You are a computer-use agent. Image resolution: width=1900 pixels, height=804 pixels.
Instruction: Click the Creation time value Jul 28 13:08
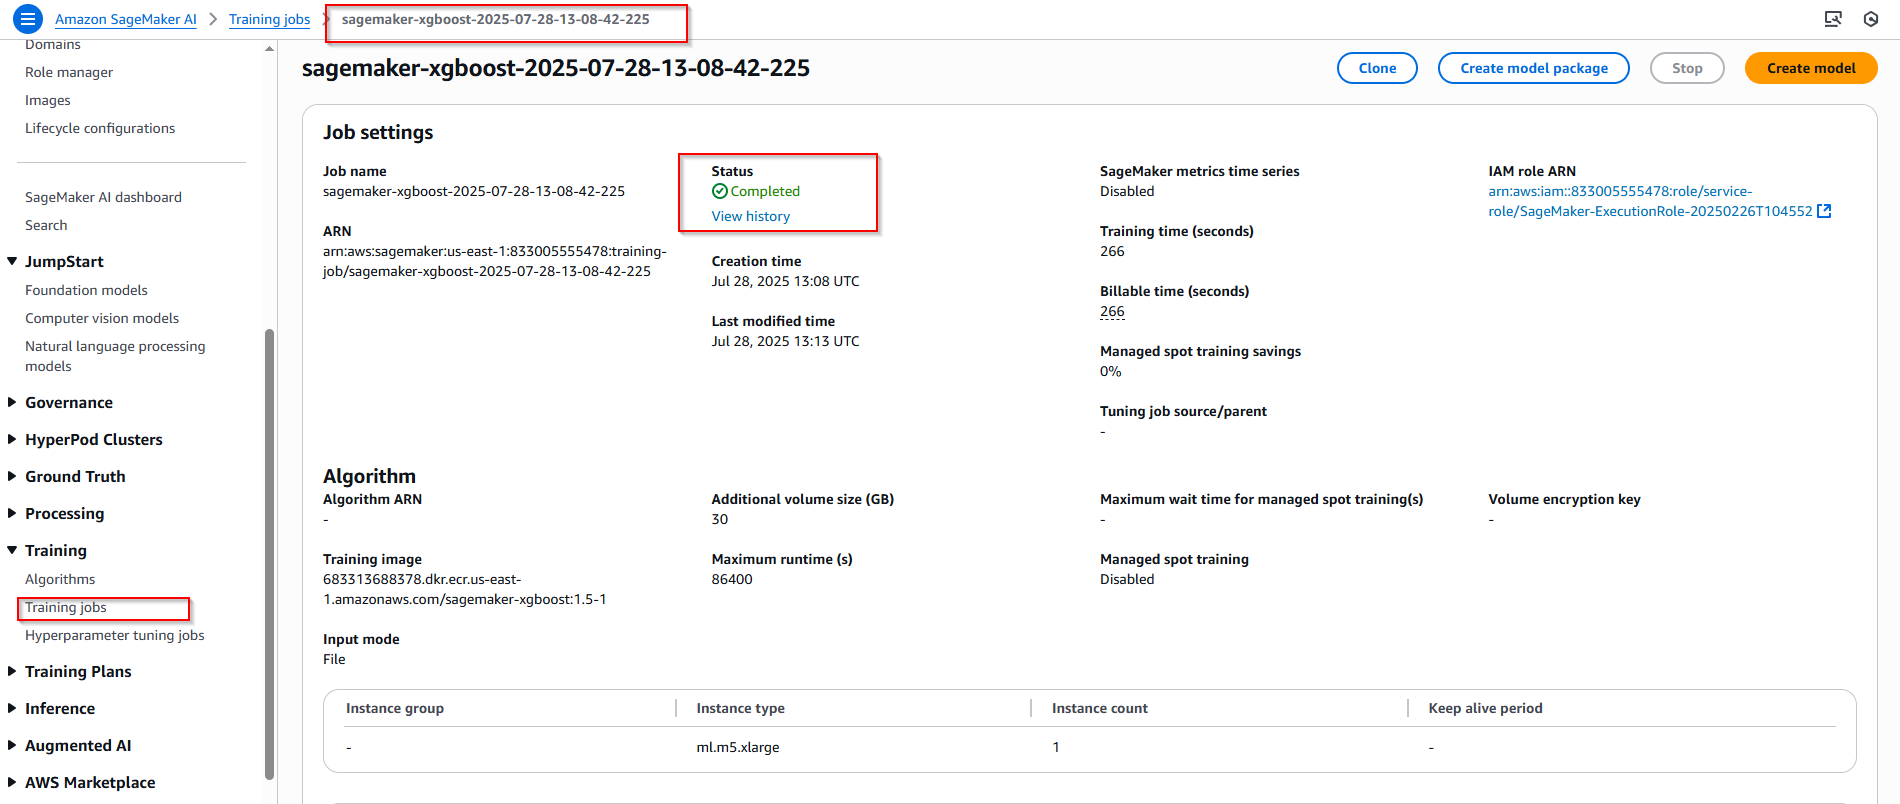pyautogui.click(x=786, y=281)
